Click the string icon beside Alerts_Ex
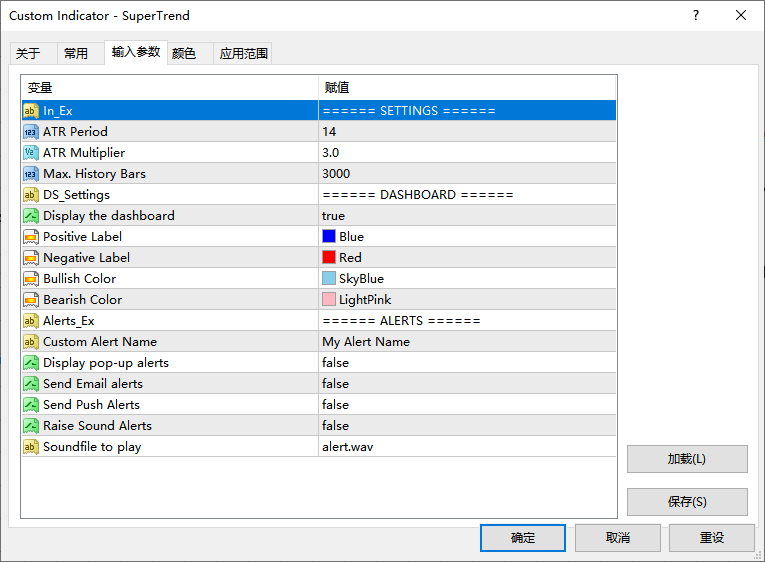 pyautogui.click(x=31, y=321)
